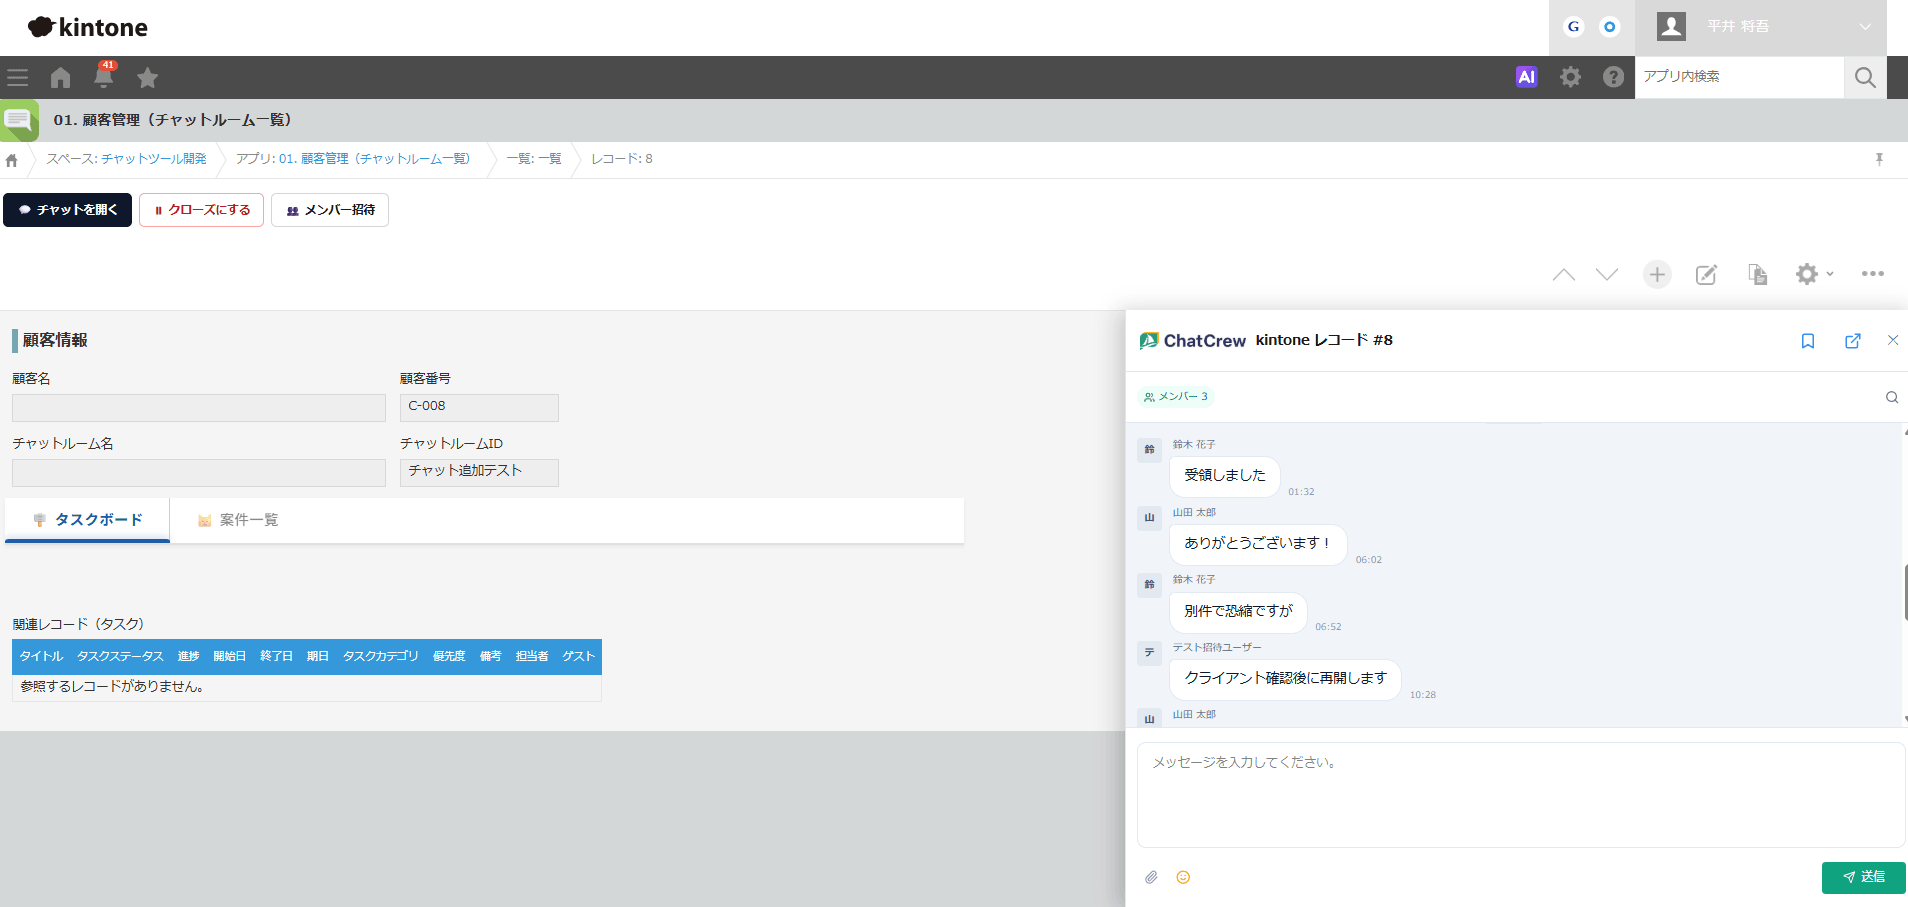Open the hamburger menu in header
The height and width of the screenshot is (907, 1908).
click(x=17, y=77)
